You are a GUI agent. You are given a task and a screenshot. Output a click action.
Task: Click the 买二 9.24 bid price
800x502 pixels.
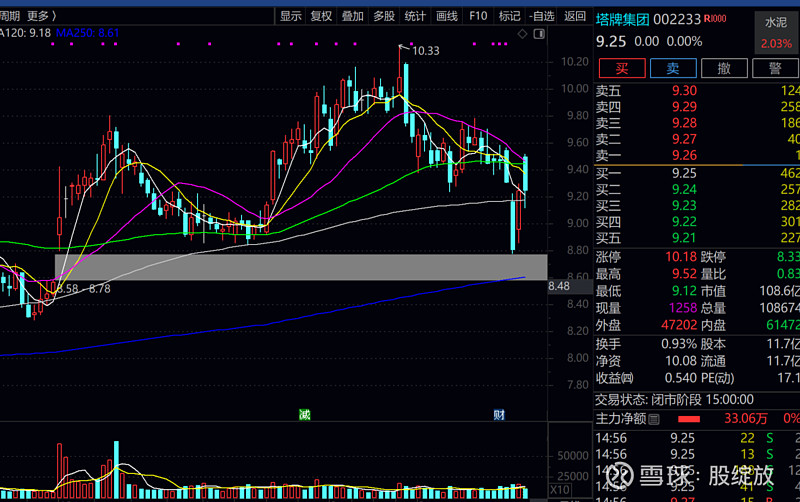(x=684, y=189)
